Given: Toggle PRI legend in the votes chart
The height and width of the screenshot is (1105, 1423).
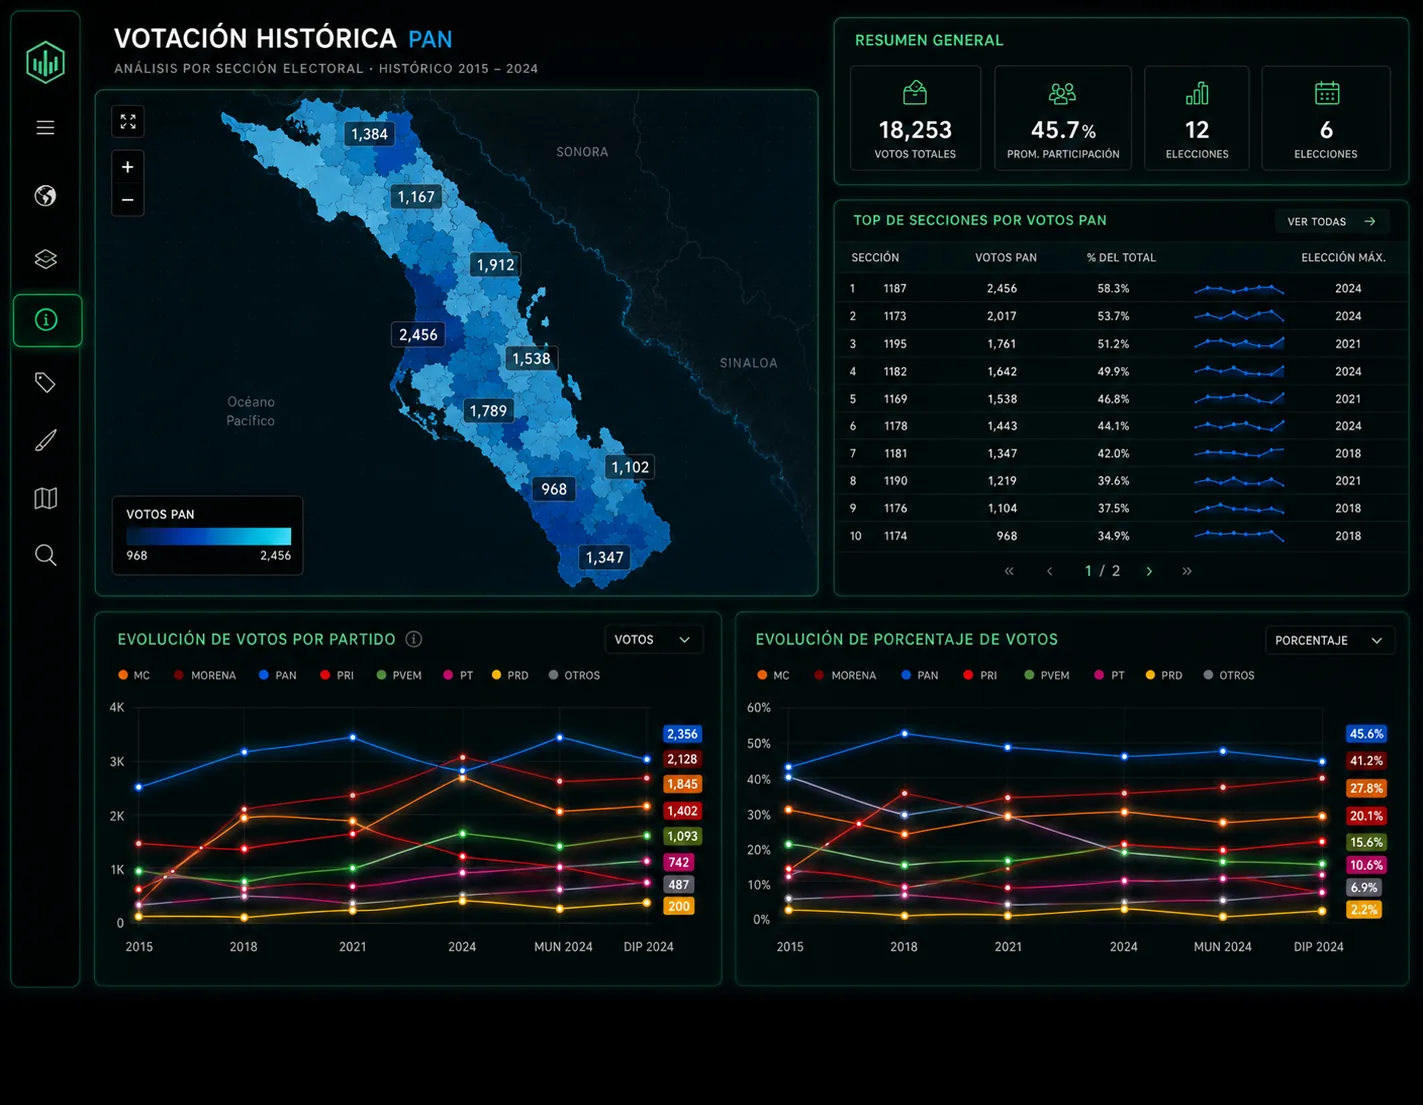Looking at the screenshot, I should [337, 676].
